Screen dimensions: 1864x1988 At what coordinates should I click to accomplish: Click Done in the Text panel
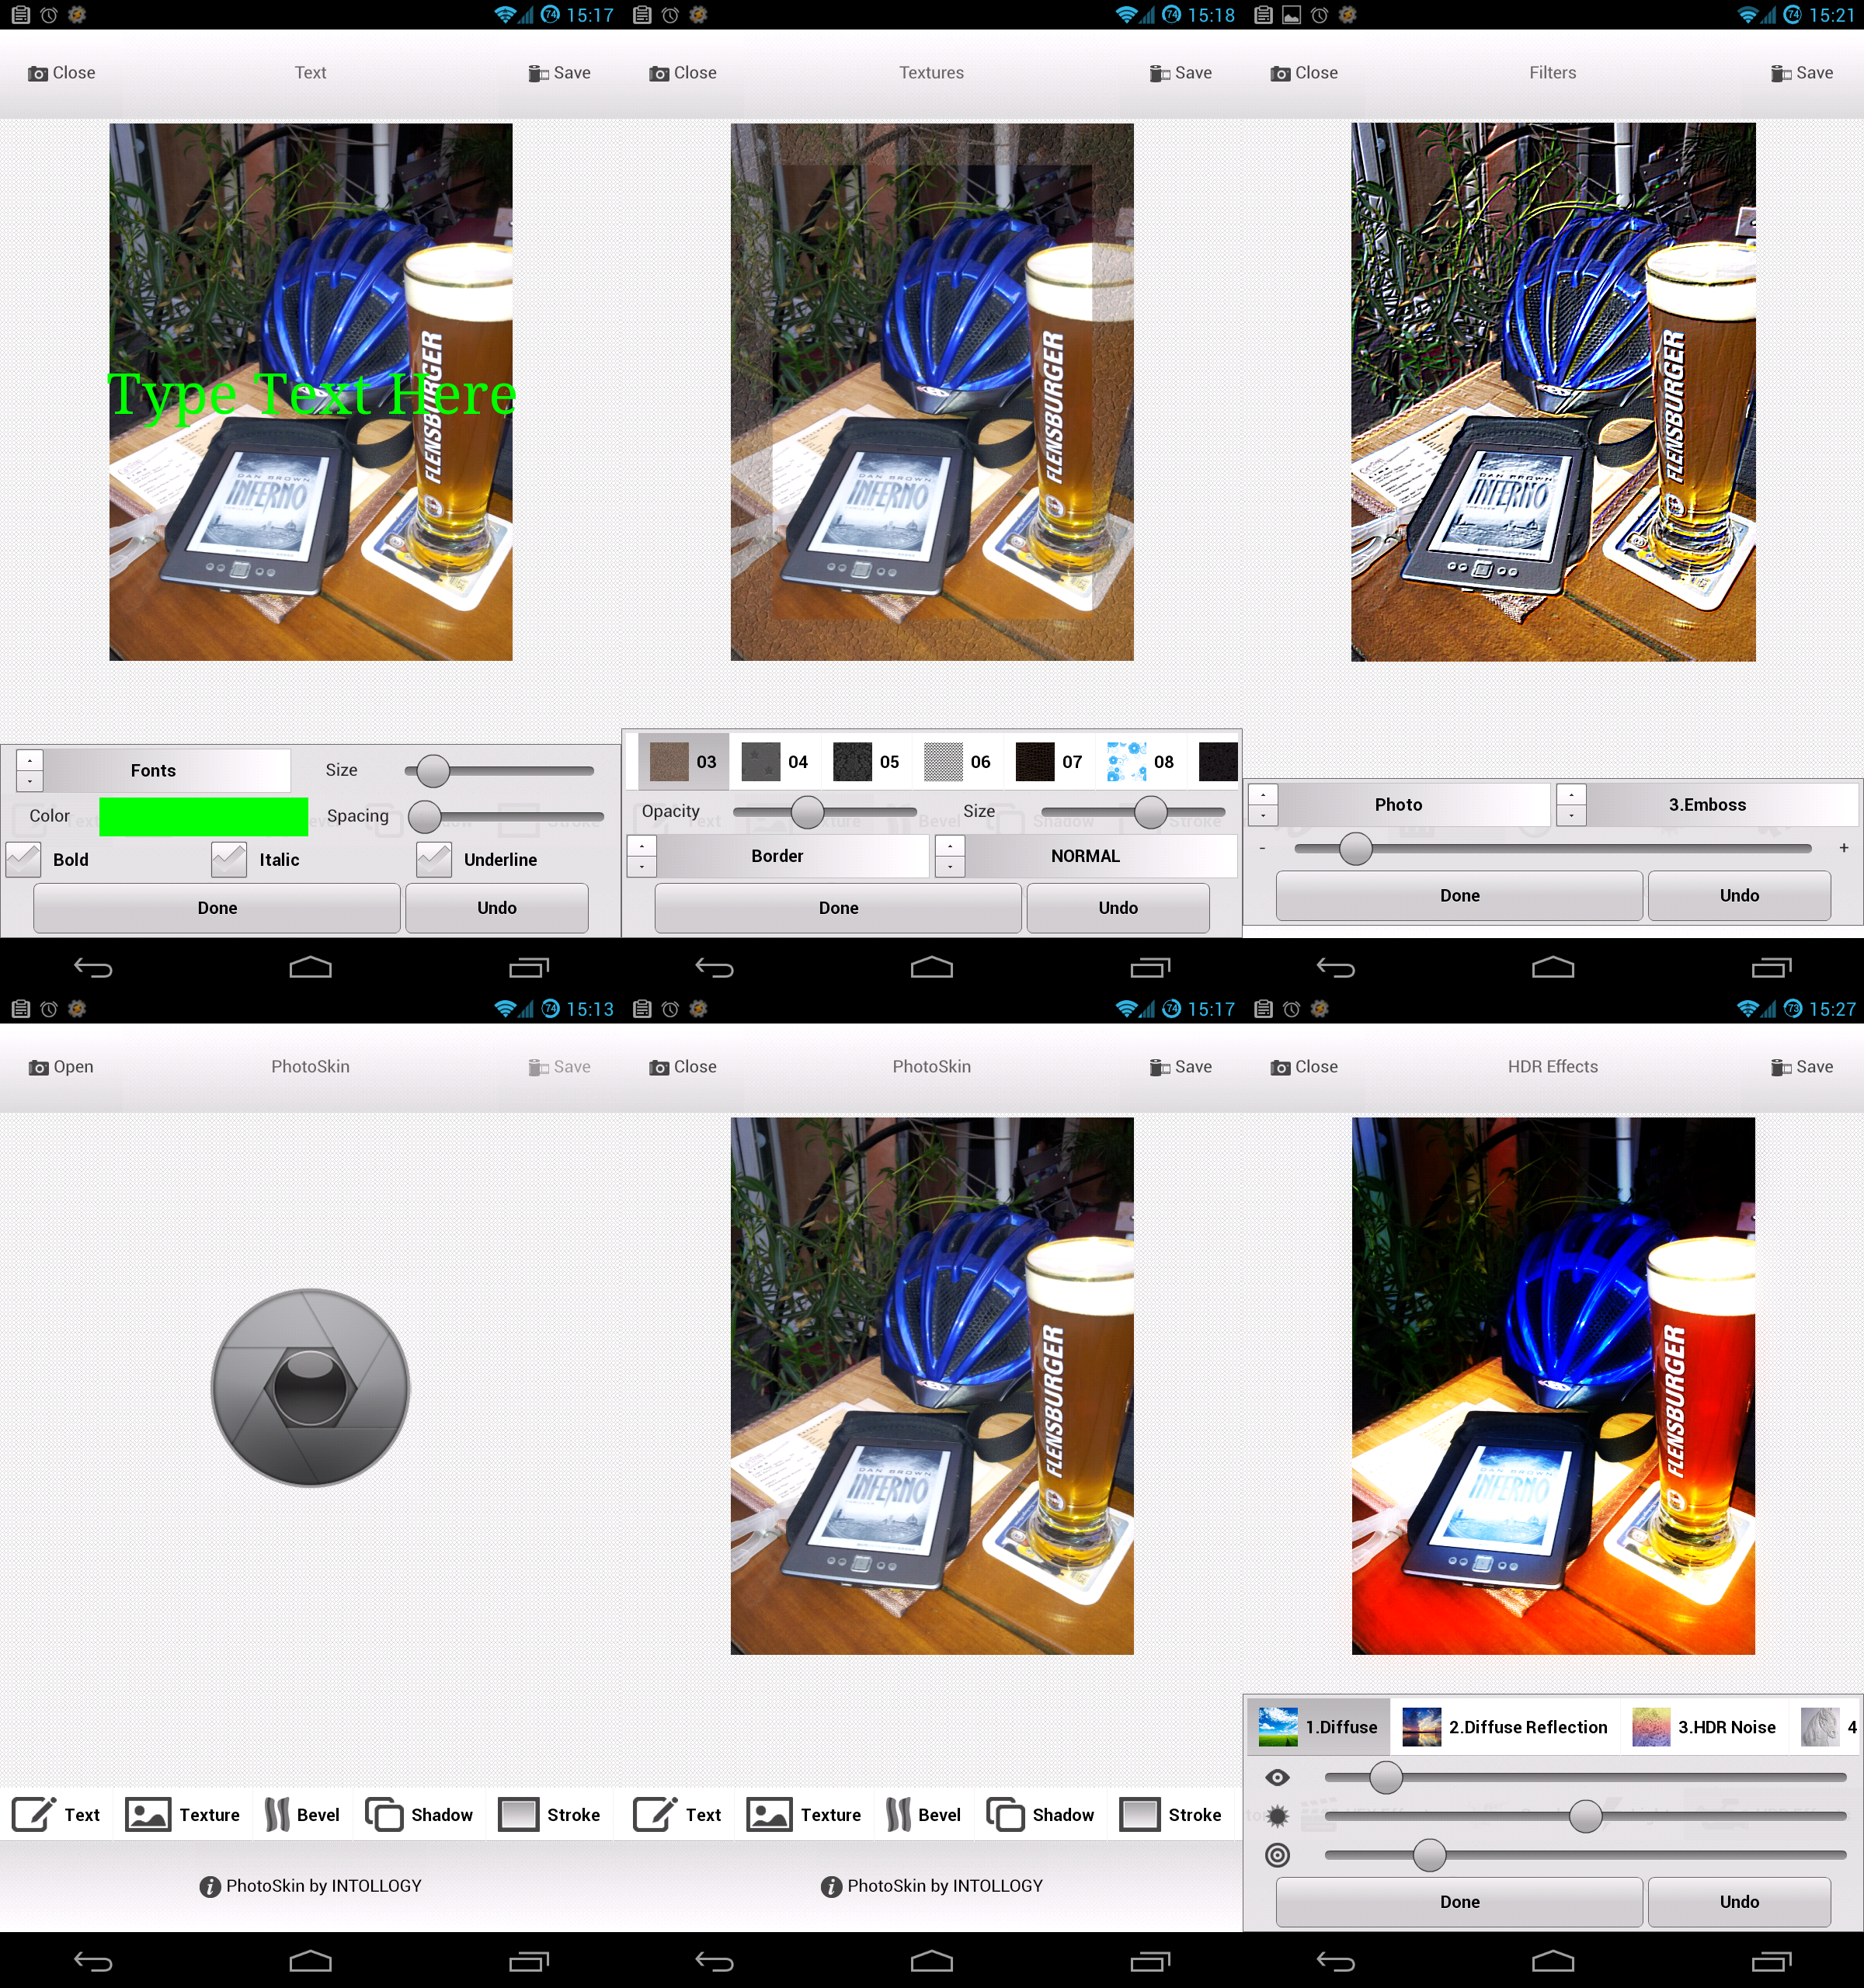tap(217, 908)
